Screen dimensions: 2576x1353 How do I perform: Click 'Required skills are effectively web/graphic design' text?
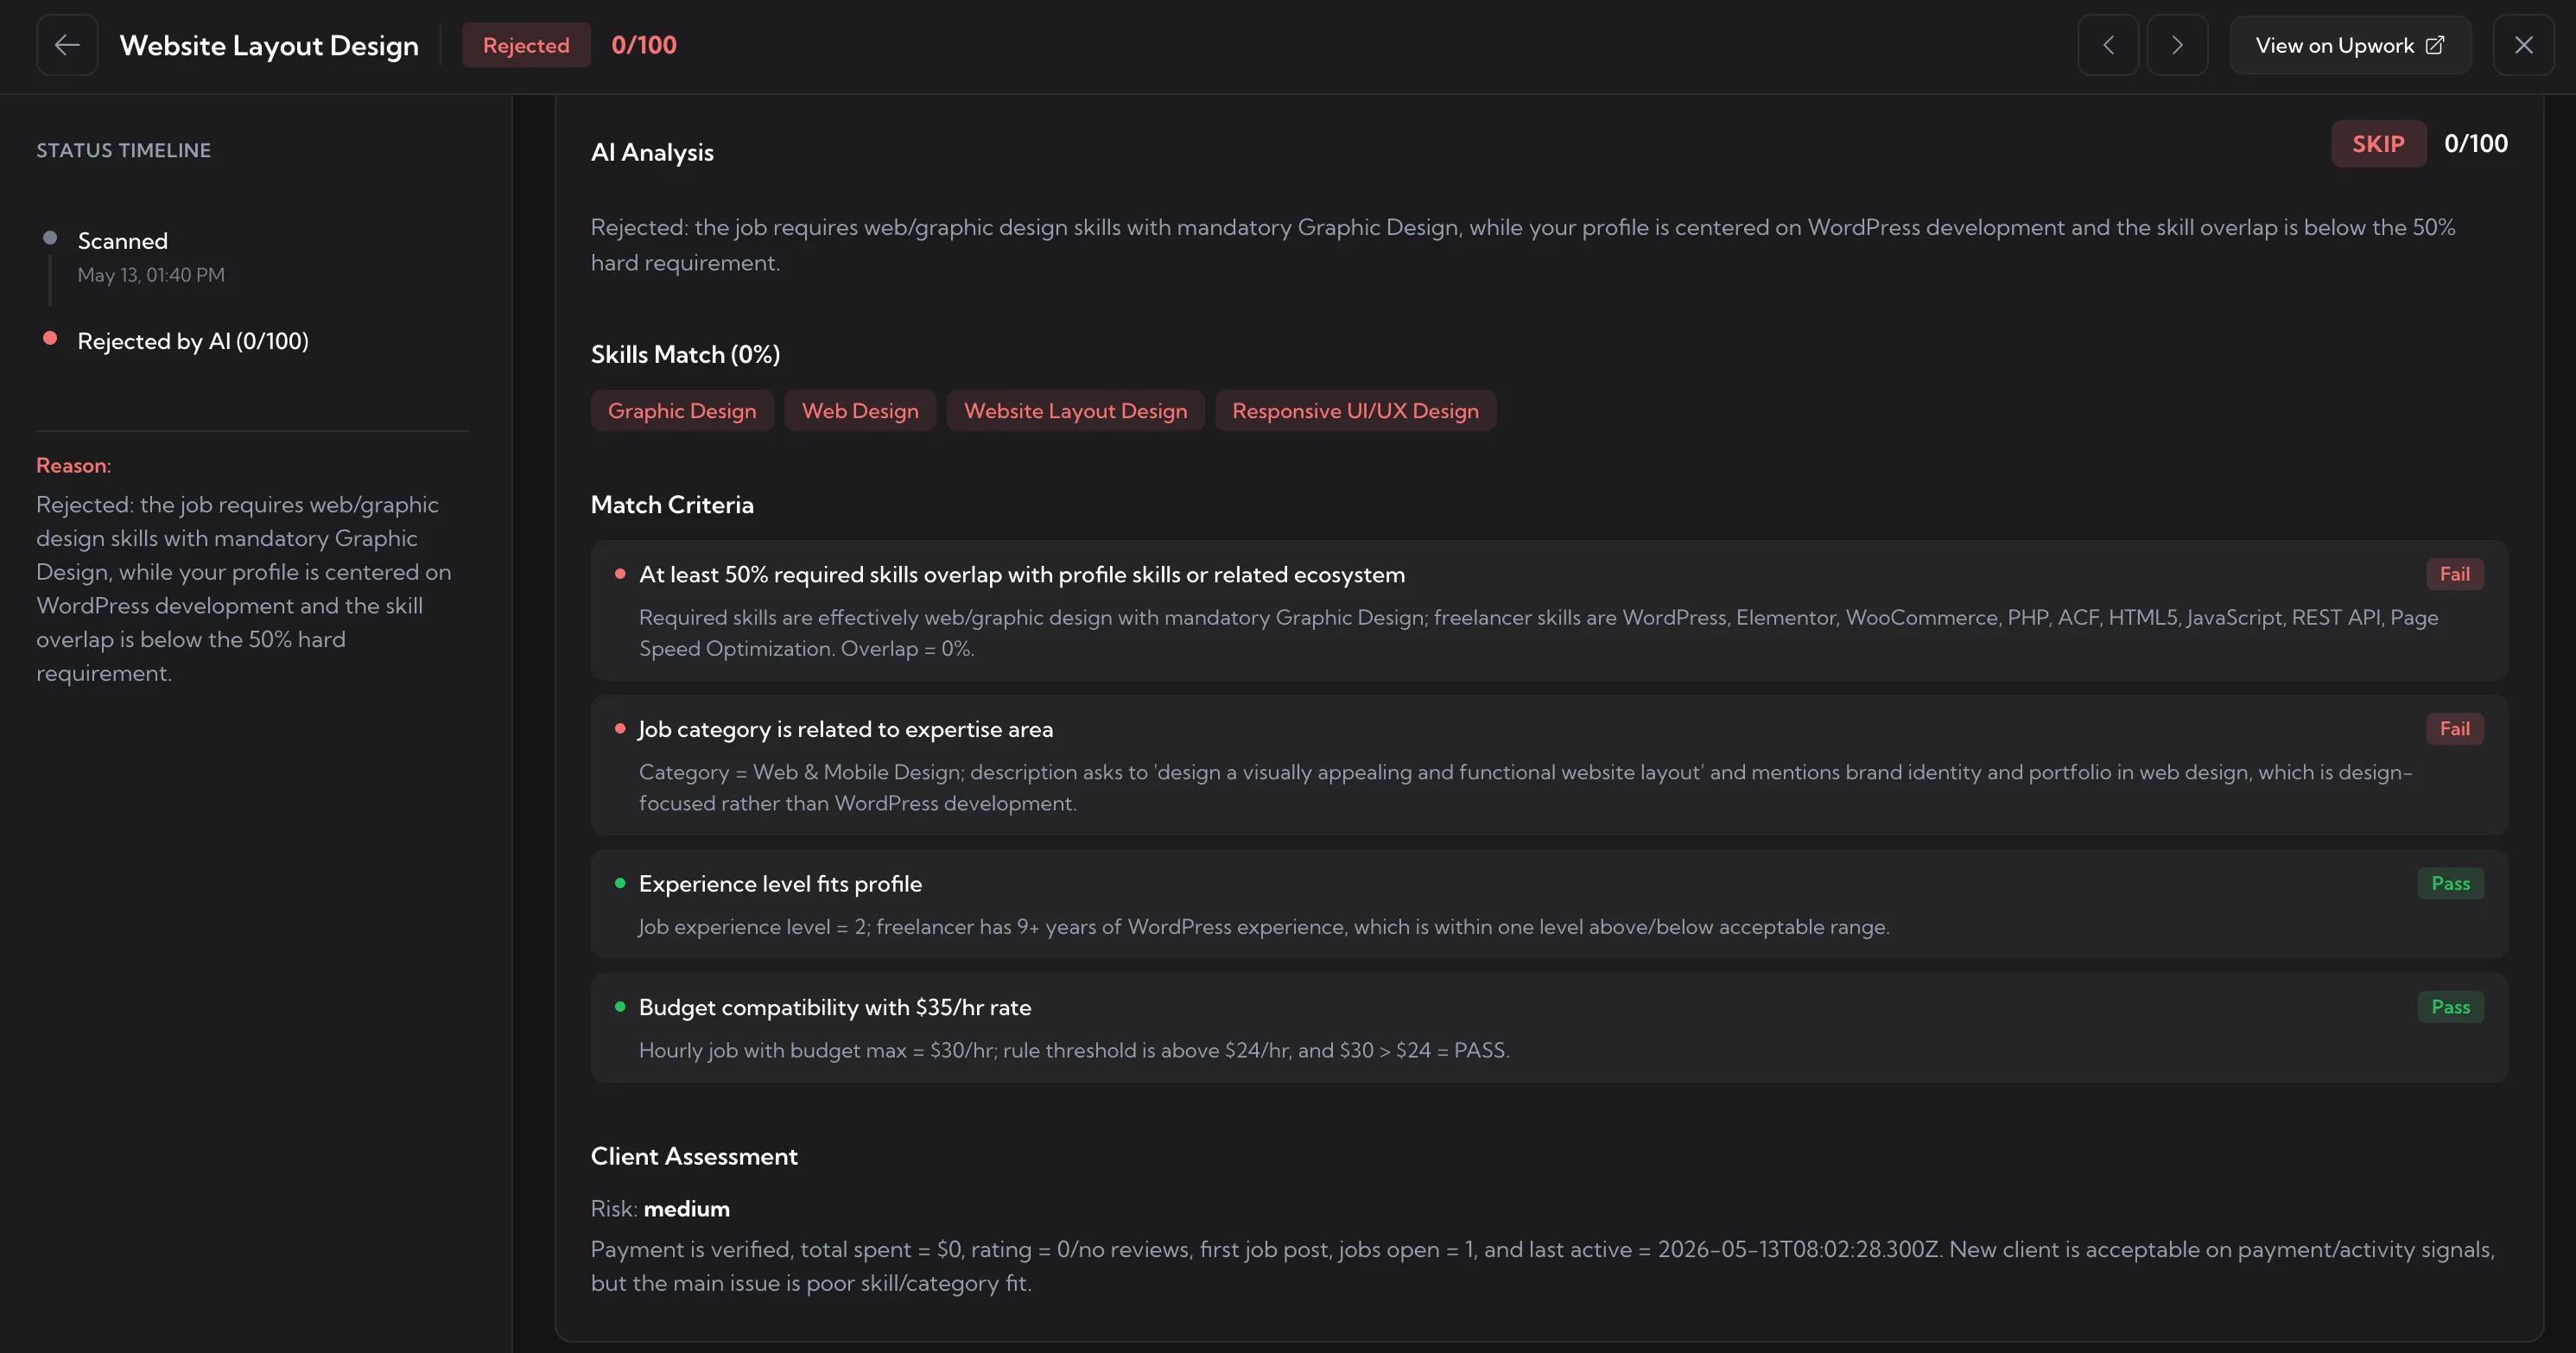(1538, 633)
